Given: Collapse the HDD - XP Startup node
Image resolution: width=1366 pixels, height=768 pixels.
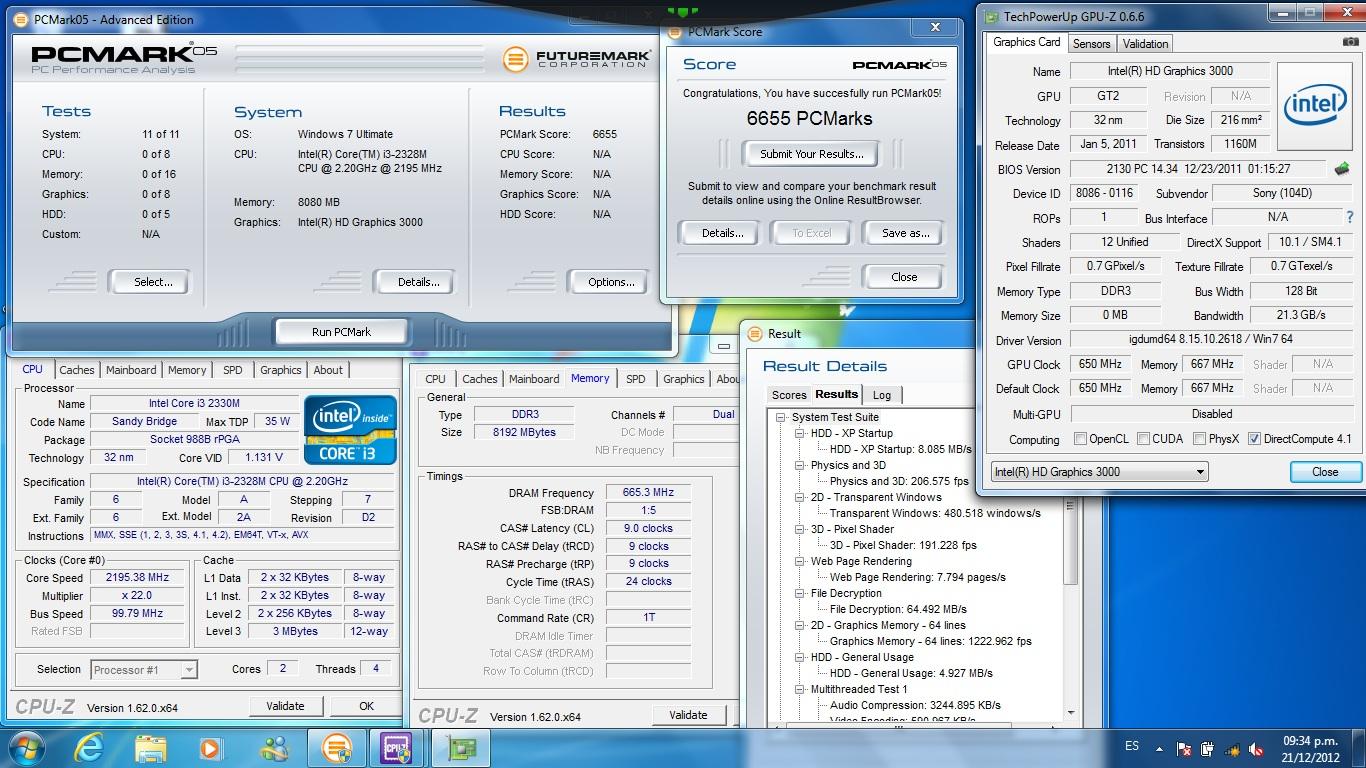Looking at the screenshot, I should (x=800, y=434).
